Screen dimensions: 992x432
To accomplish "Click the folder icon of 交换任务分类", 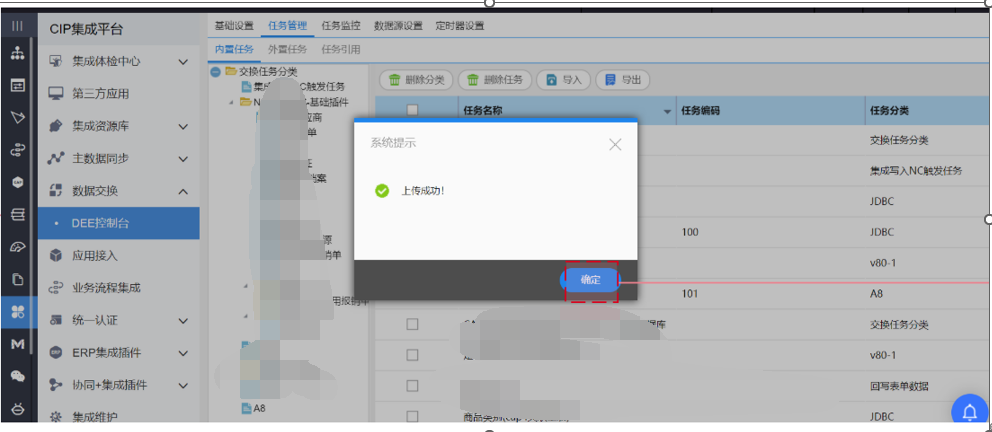I will (x=230, y=71).
